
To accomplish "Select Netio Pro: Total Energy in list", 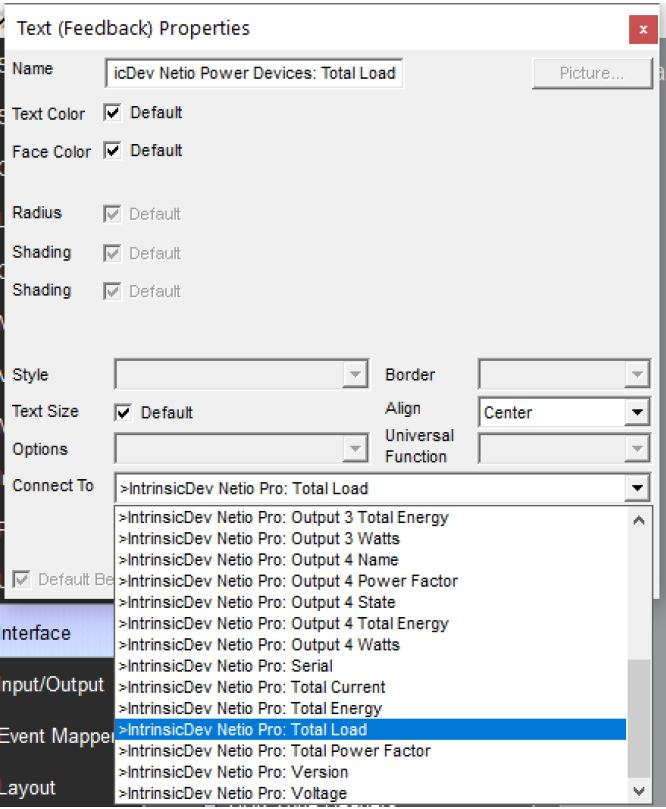I will (x=370, y=708).
